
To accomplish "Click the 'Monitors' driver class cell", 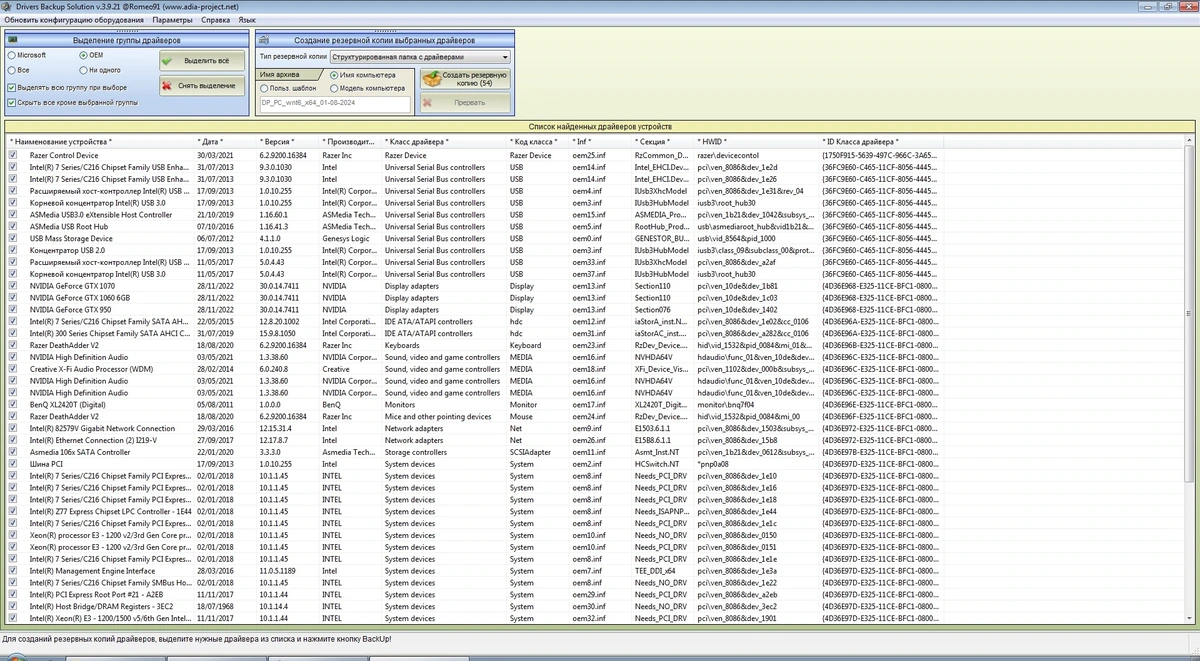I will tap(401, 405).
